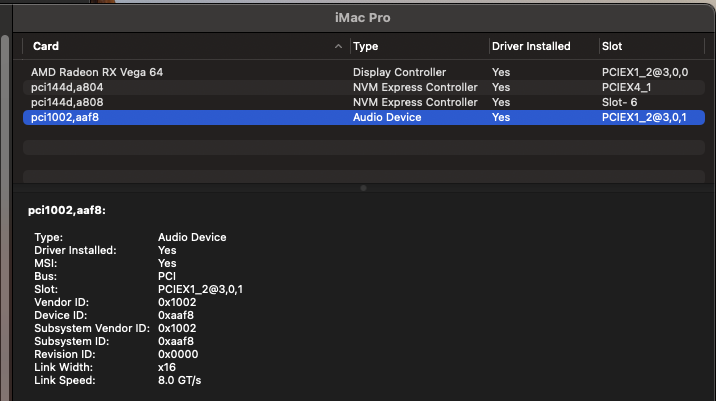Image resolution: width=716 pixels, height=401 pixels.
Task: Click the pci1002,aaf8: heading in the details pane
Action: point(67,210)
